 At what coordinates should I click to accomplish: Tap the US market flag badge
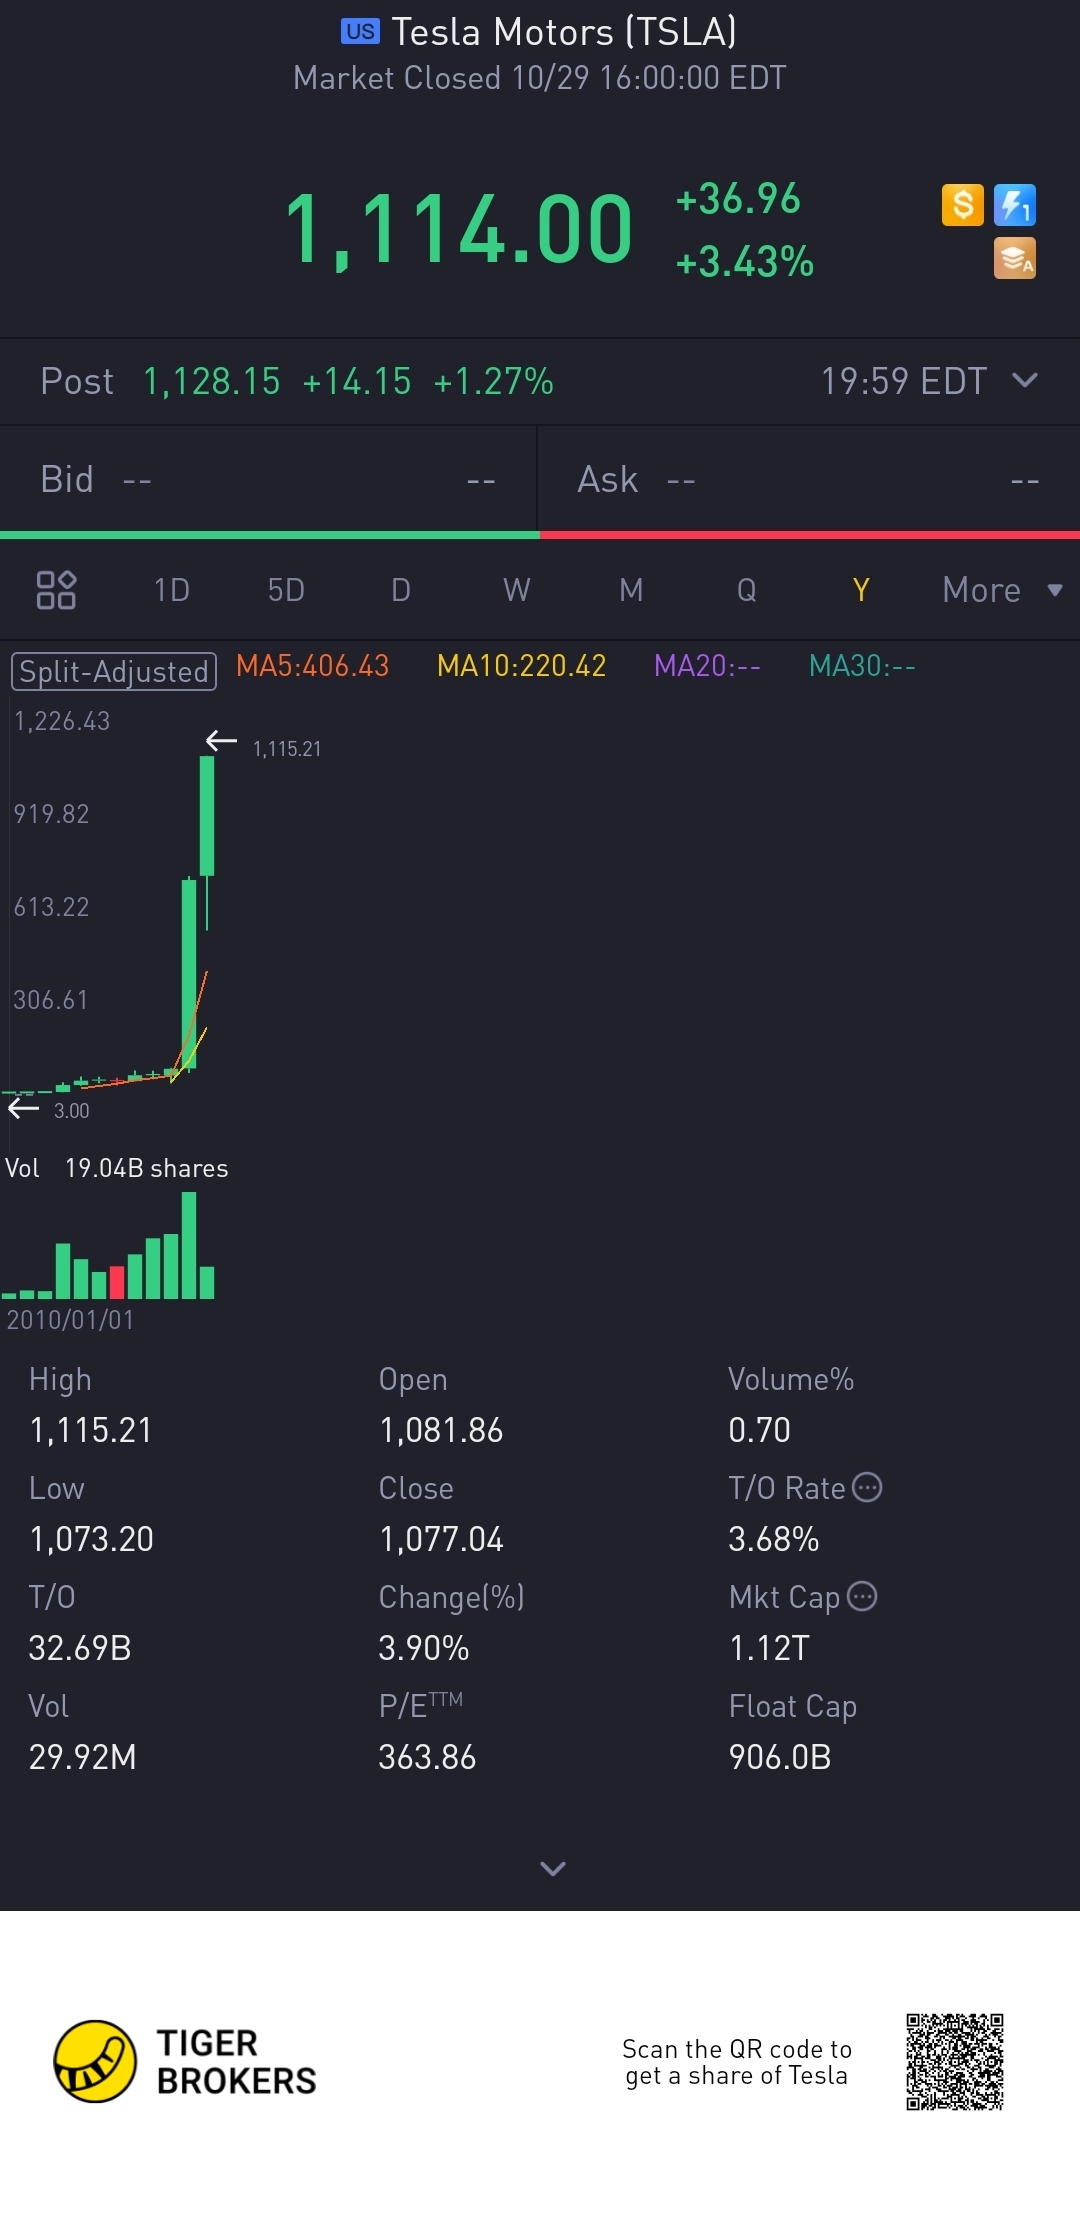tap(360, 32)
